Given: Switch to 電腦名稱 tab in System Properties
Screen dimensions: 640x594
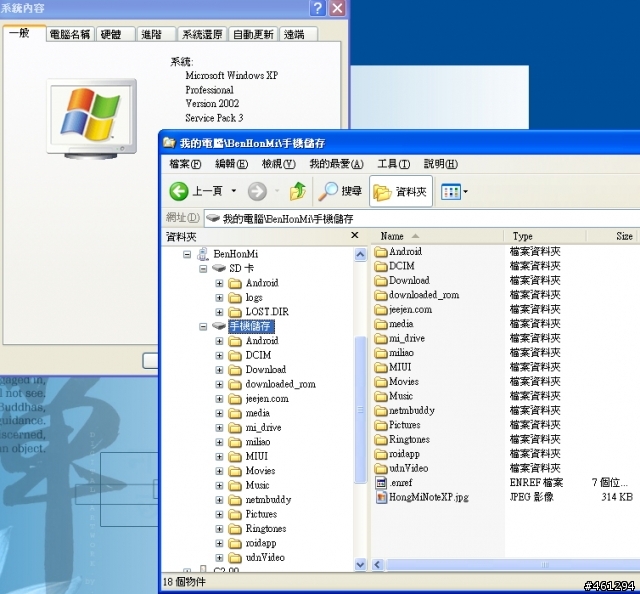Looking at the screenshot, I should point(70,34).
